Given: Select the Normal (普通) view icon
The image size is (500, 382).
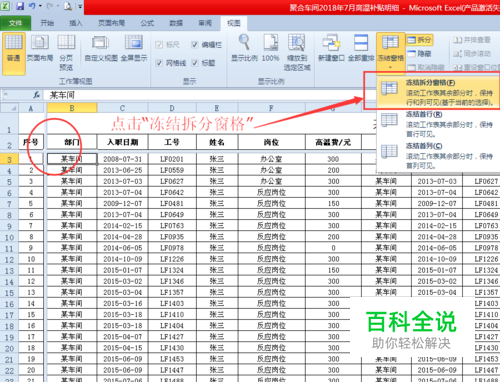Looking at the screenshot, I should coord(14,53).
